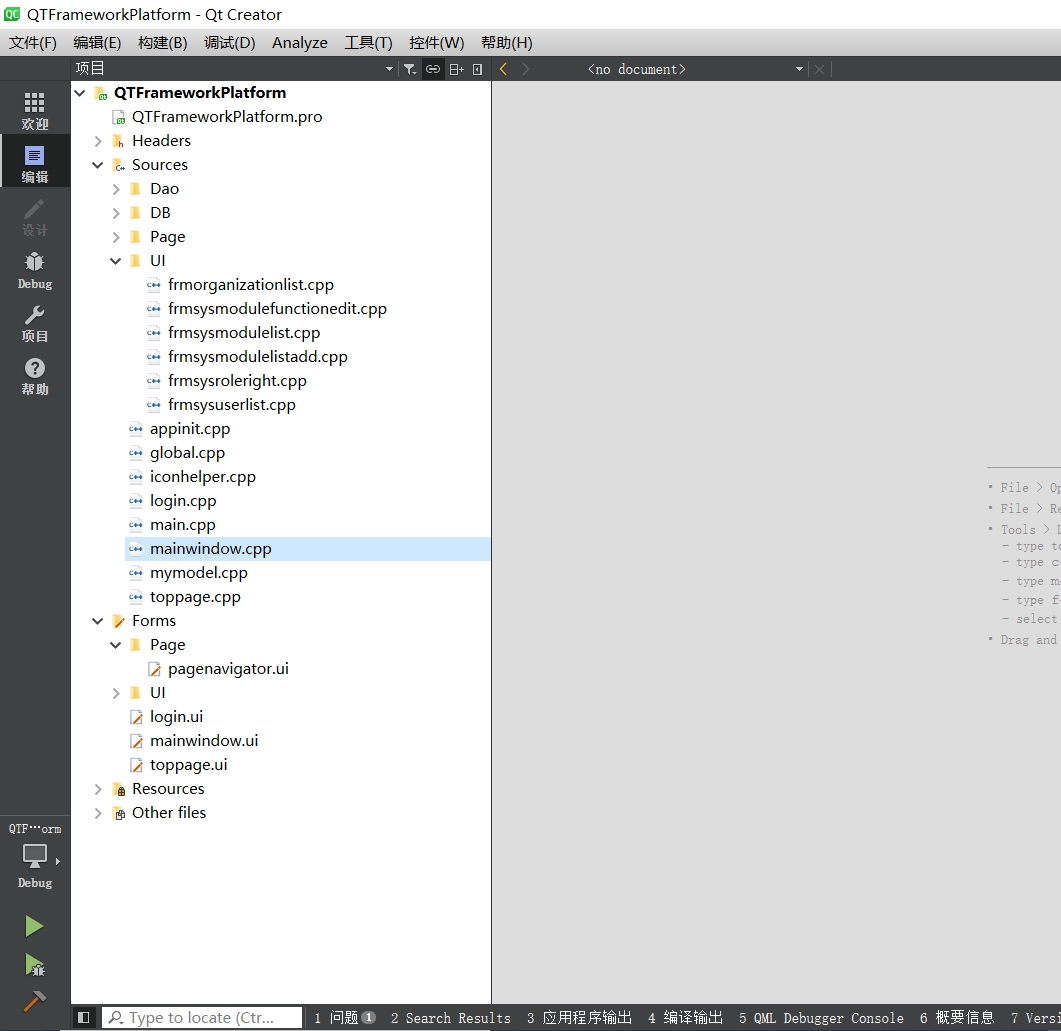1061x1031 pixels.
Task: Expand the Page folder under Sources
Action: 116,237
